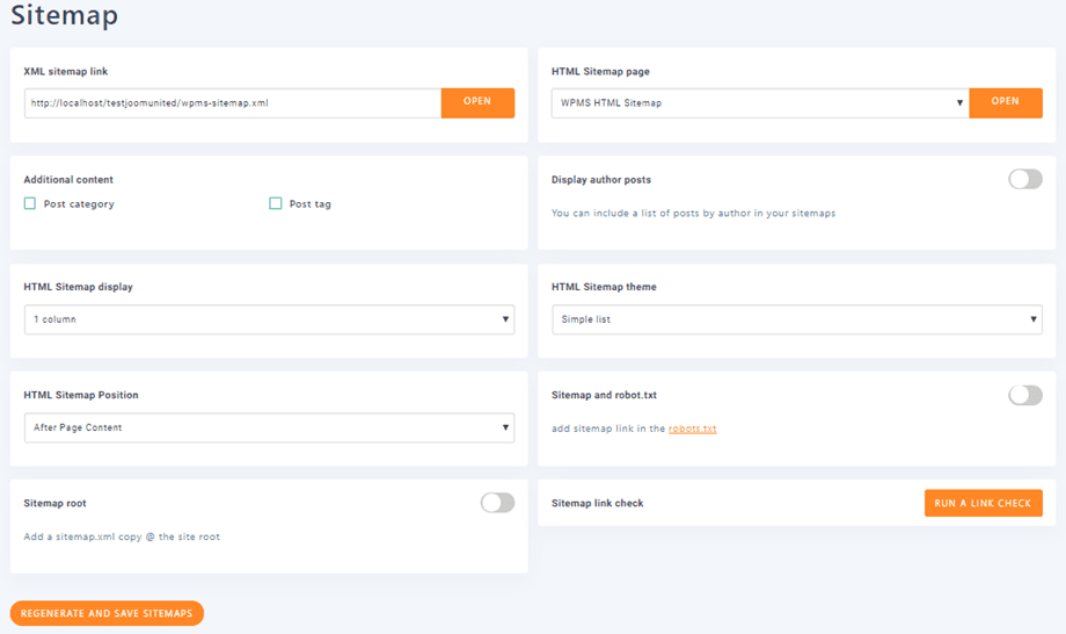Image resolution: width=1066 pixels, height=634 pixels.
Task: Follow the robots.txt link
Action: click(x=692, y=429)
